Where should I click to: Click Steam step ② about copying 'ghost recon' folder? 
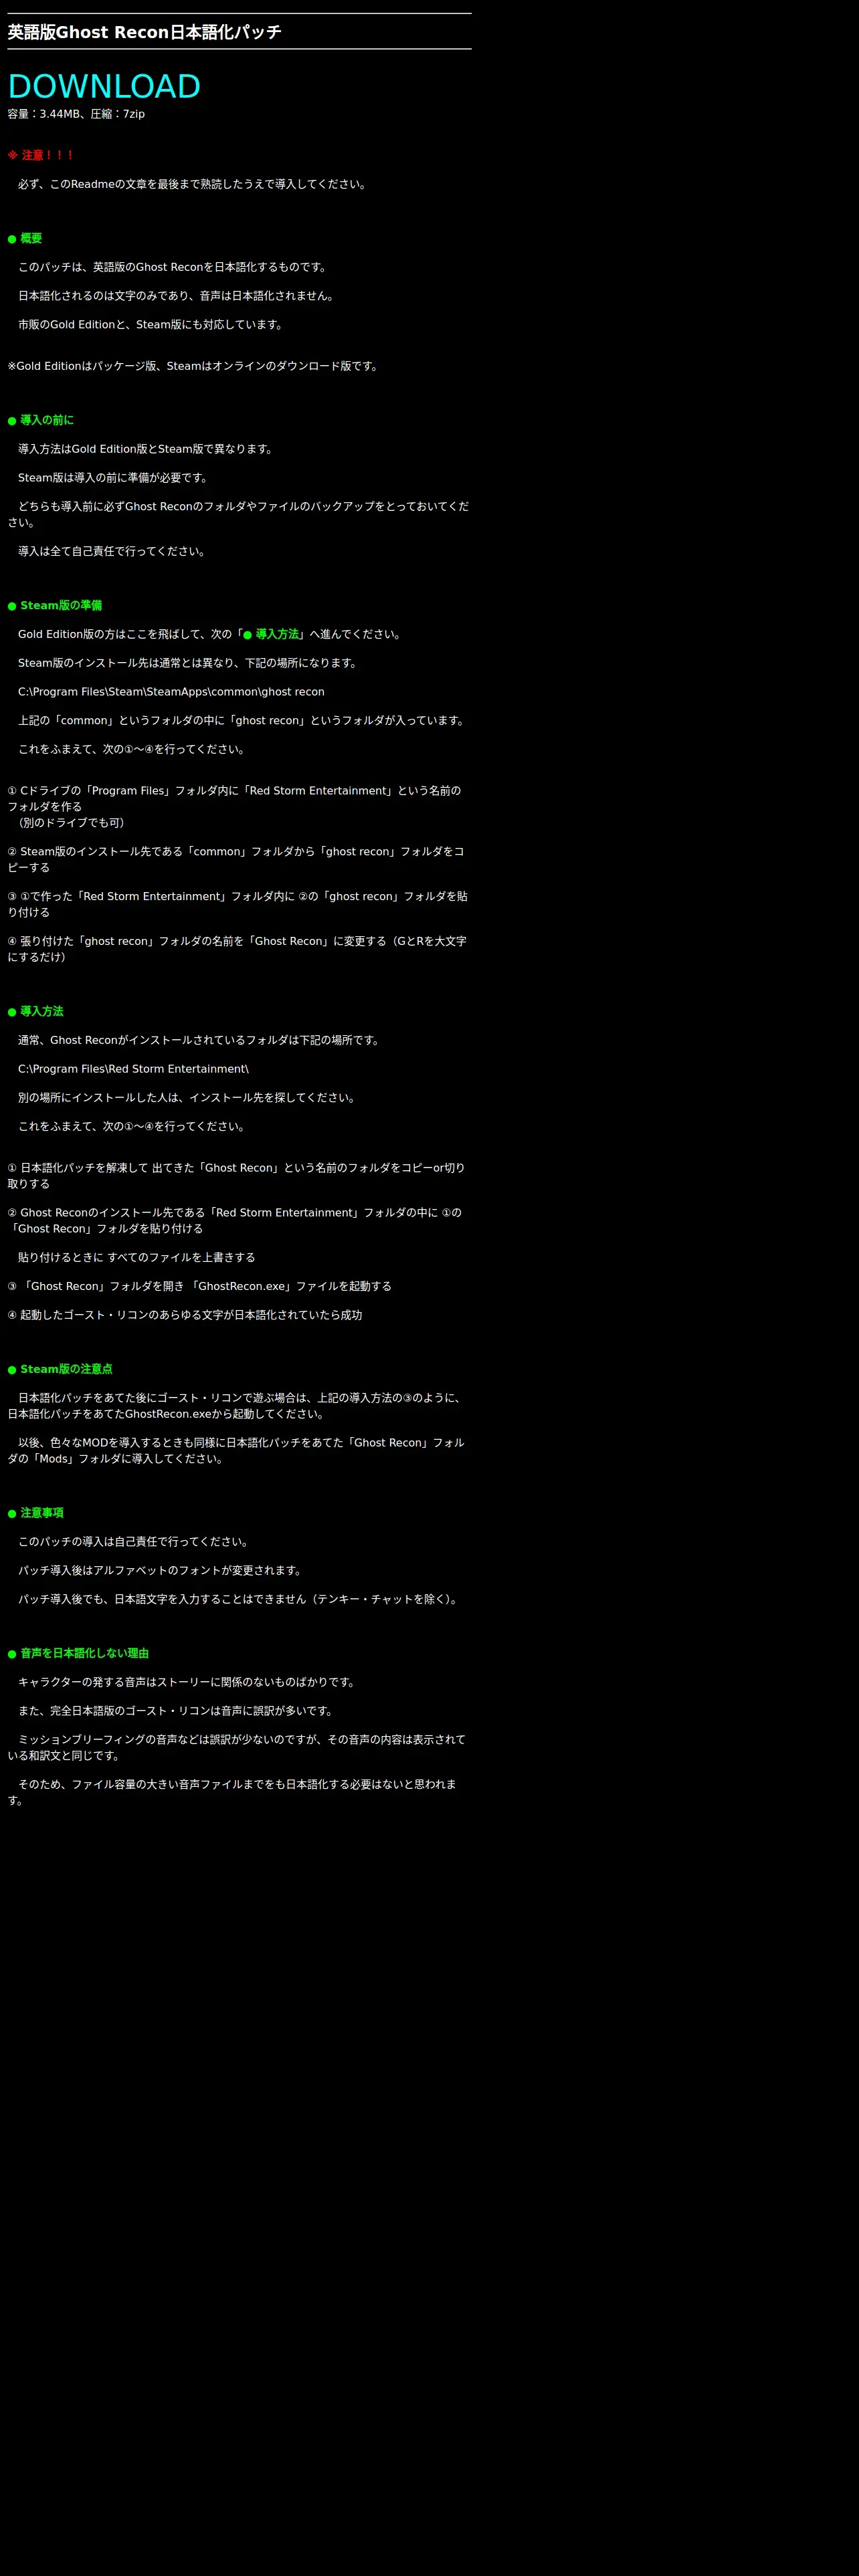(x=236, y=860)
